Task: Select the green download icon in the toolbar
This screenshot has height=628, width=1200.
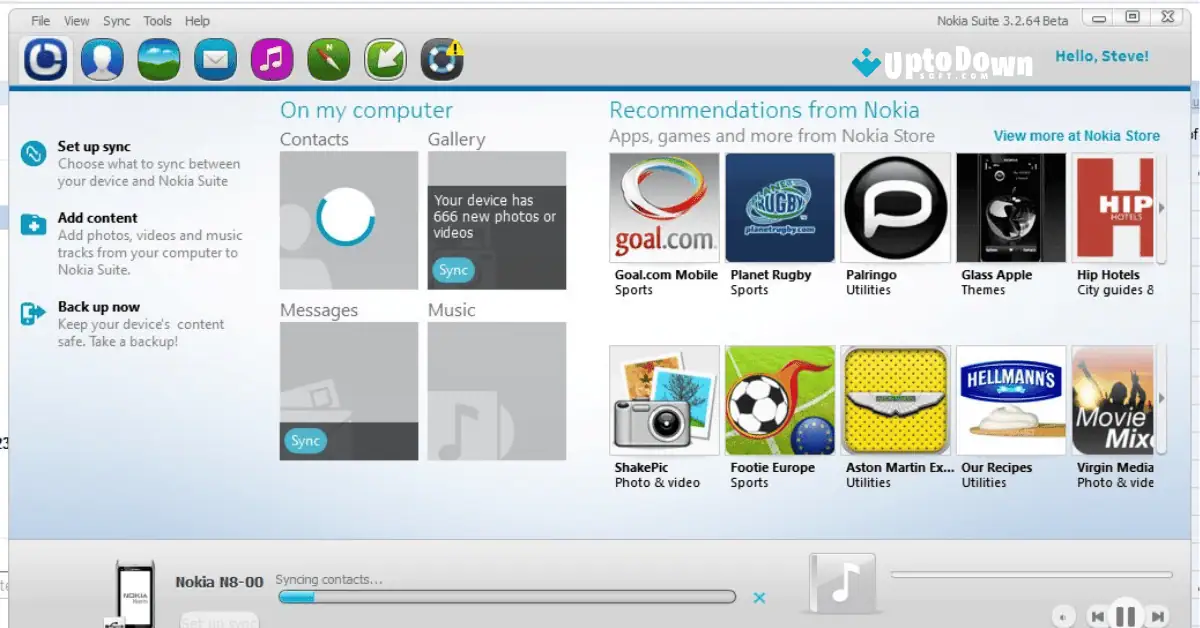Action: [x=386, y=59]
